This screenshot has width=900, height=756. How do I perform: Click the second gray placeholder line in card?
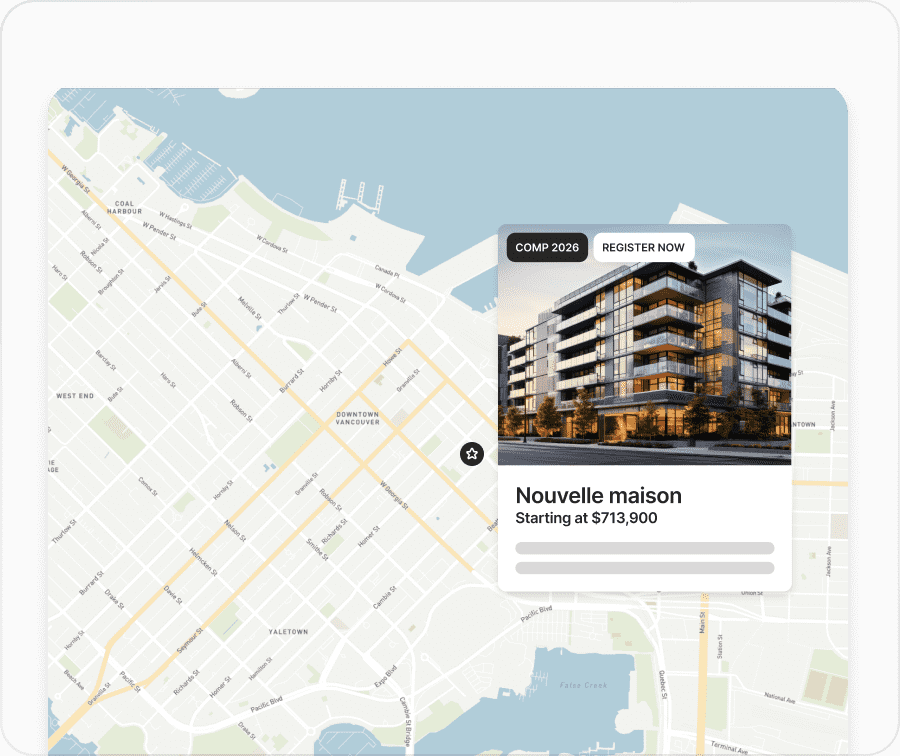click(x=645, y=568)
